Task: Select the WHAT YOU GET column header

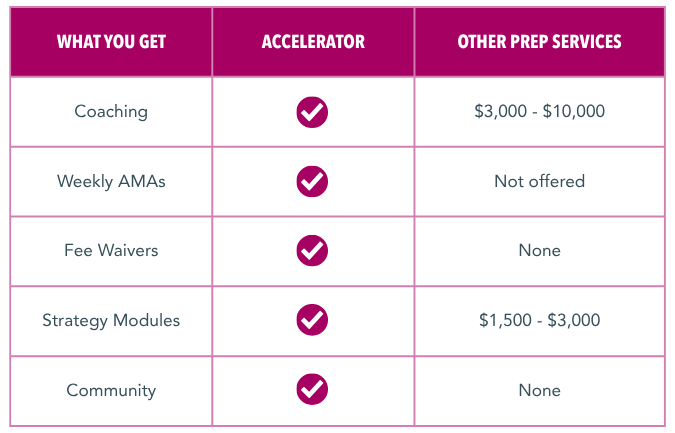Action: point(111,42)
